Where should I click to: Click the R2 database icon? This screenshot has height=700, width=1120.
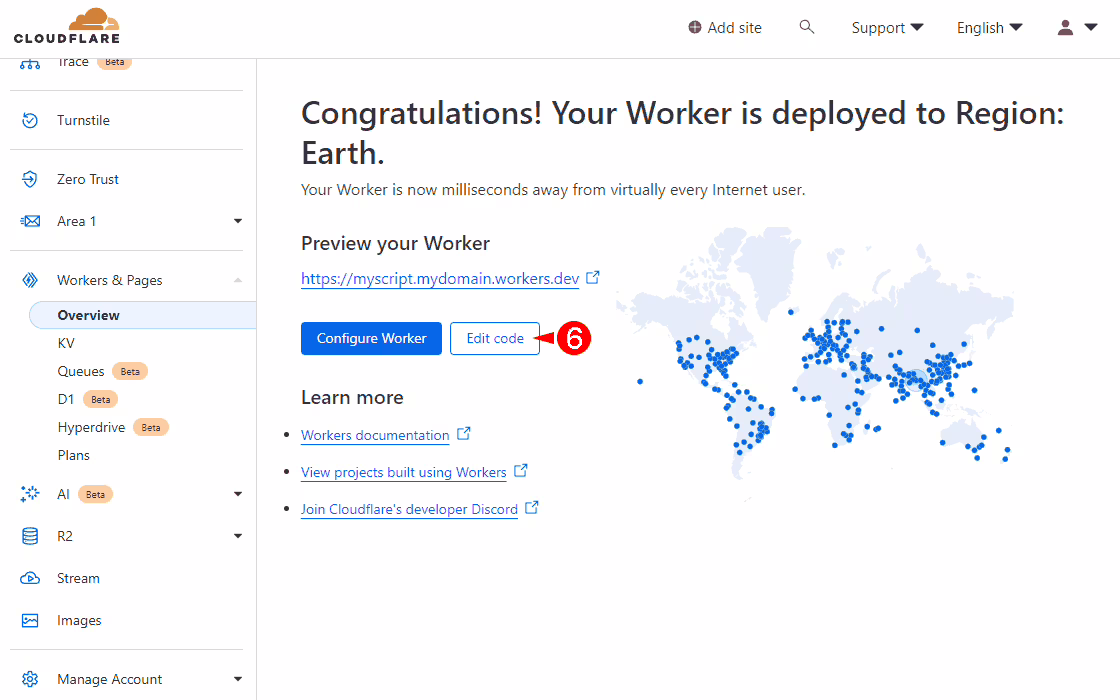[30, 536]
